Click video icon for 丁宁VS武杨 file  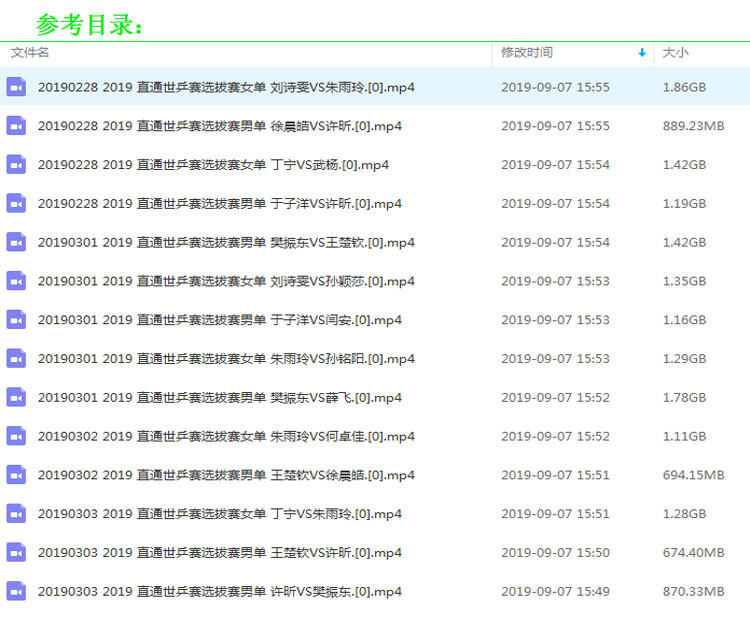click(16, 165)
